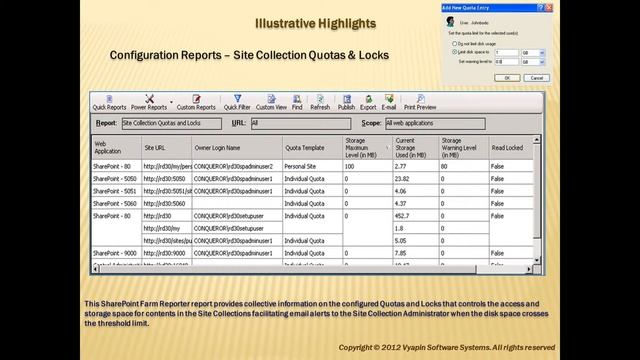Click the Power Reports dropdown arrow
Screen dimensions: 640x360
pos(171,102)
